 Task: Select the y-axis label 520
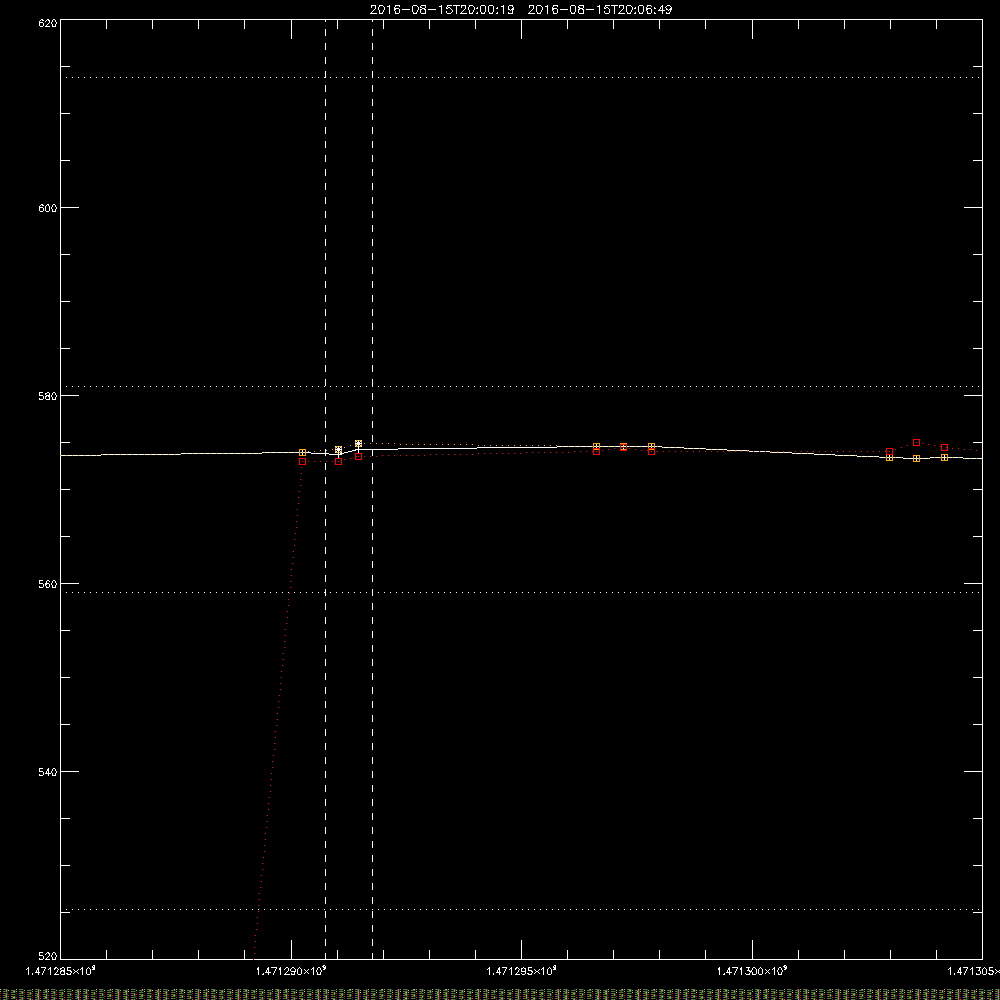pos(48,957)
